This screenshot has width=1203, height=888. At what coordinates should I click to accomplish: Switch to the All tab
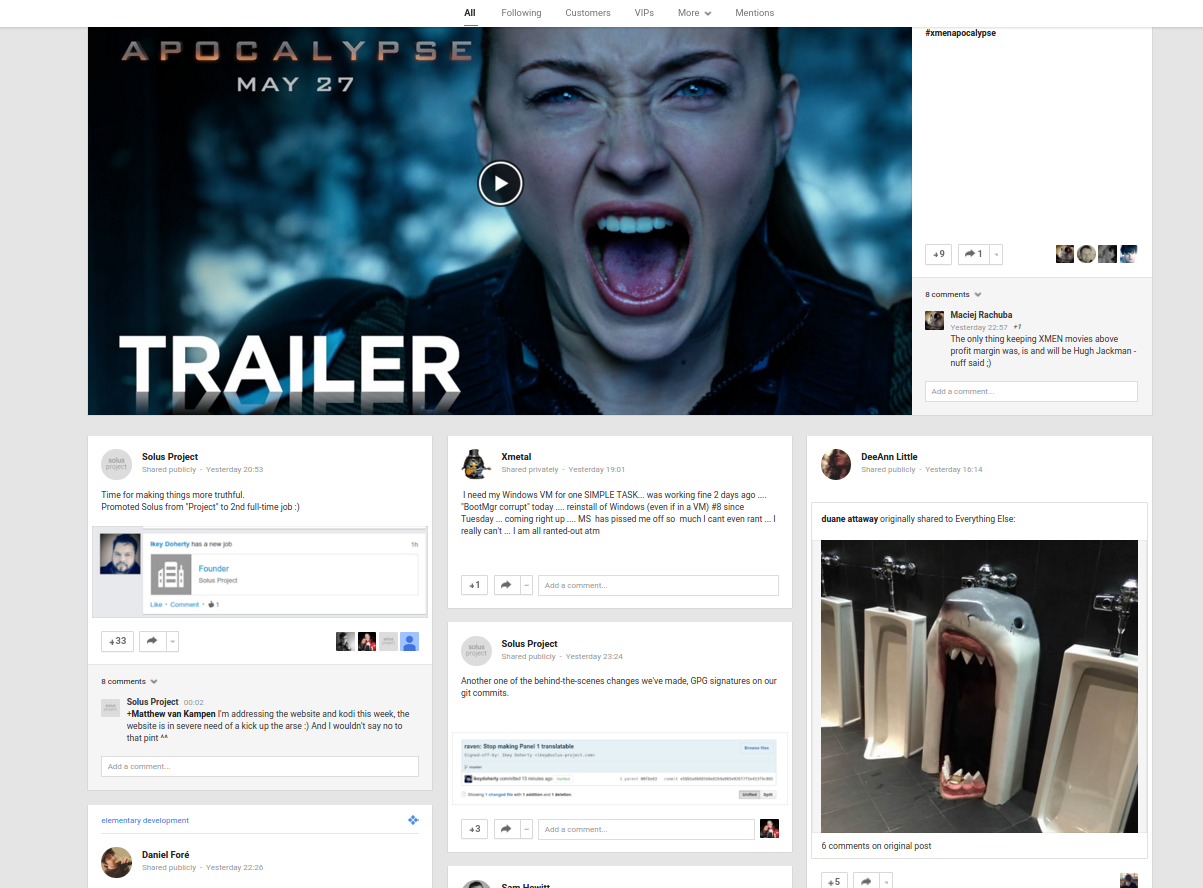(470, 13)
